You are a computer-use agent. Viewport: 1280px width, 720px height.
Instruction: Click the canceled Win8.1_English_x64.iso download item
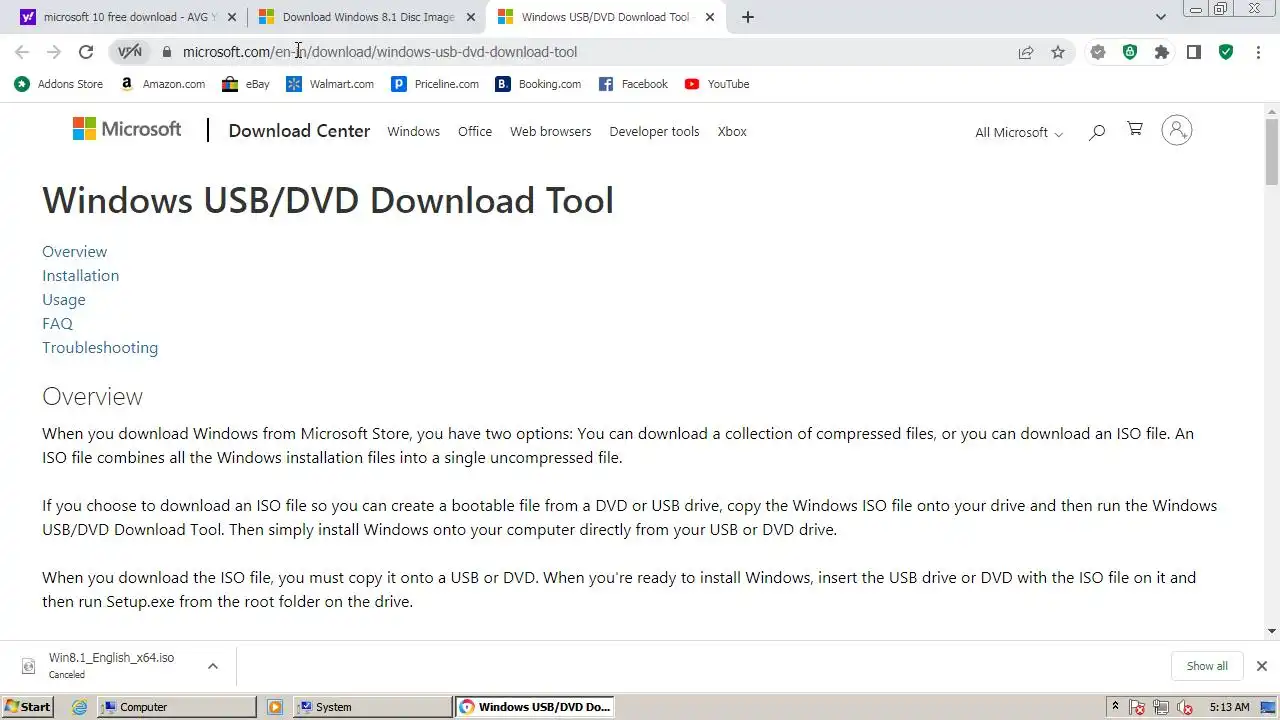[x=110, y=666]
